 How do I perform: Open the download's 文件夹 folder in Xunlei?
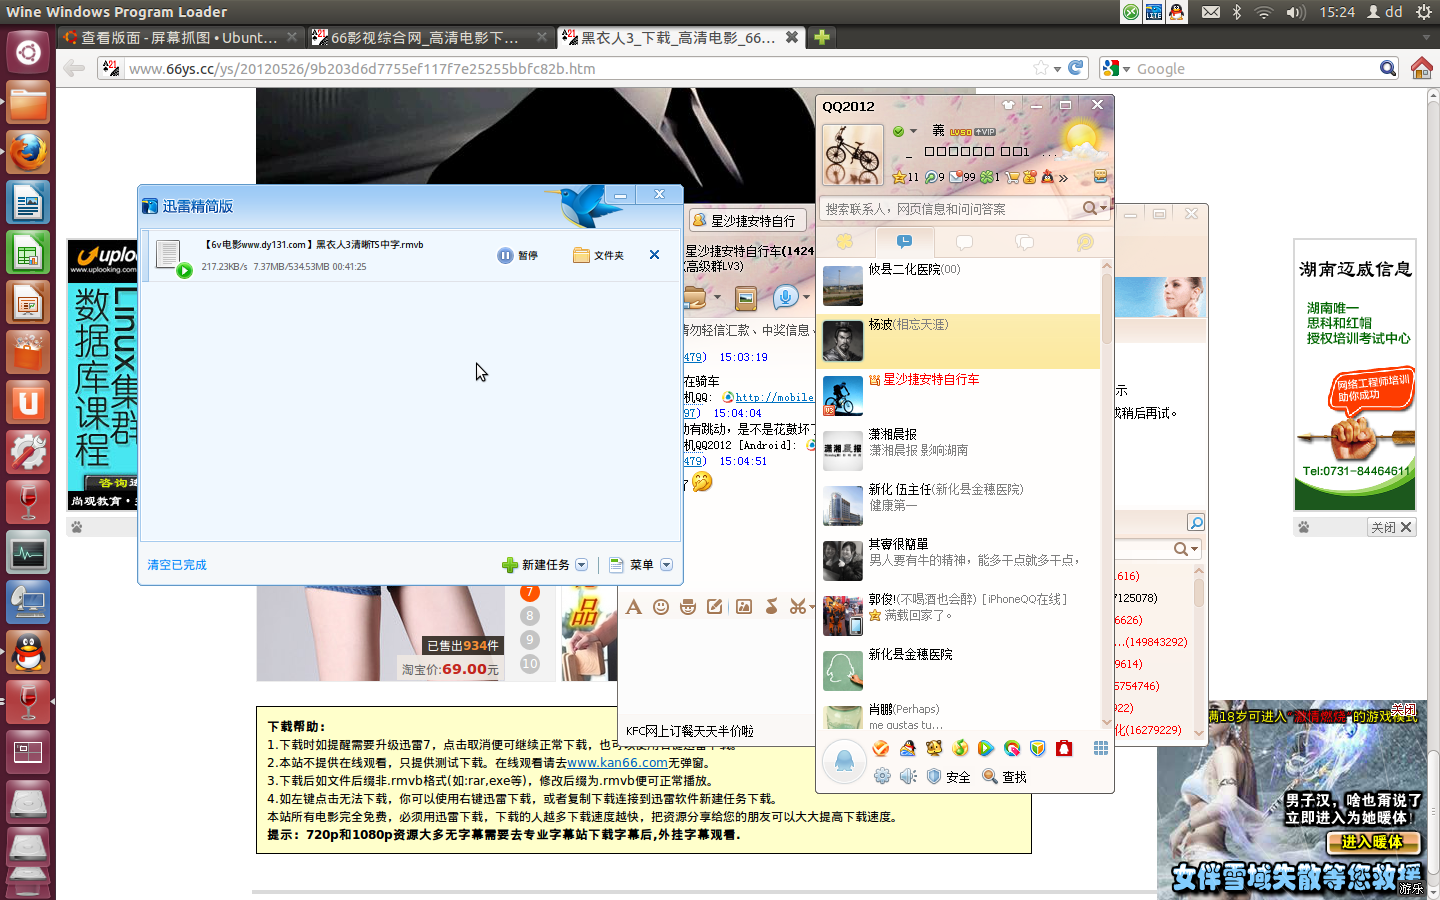[598, 255]
